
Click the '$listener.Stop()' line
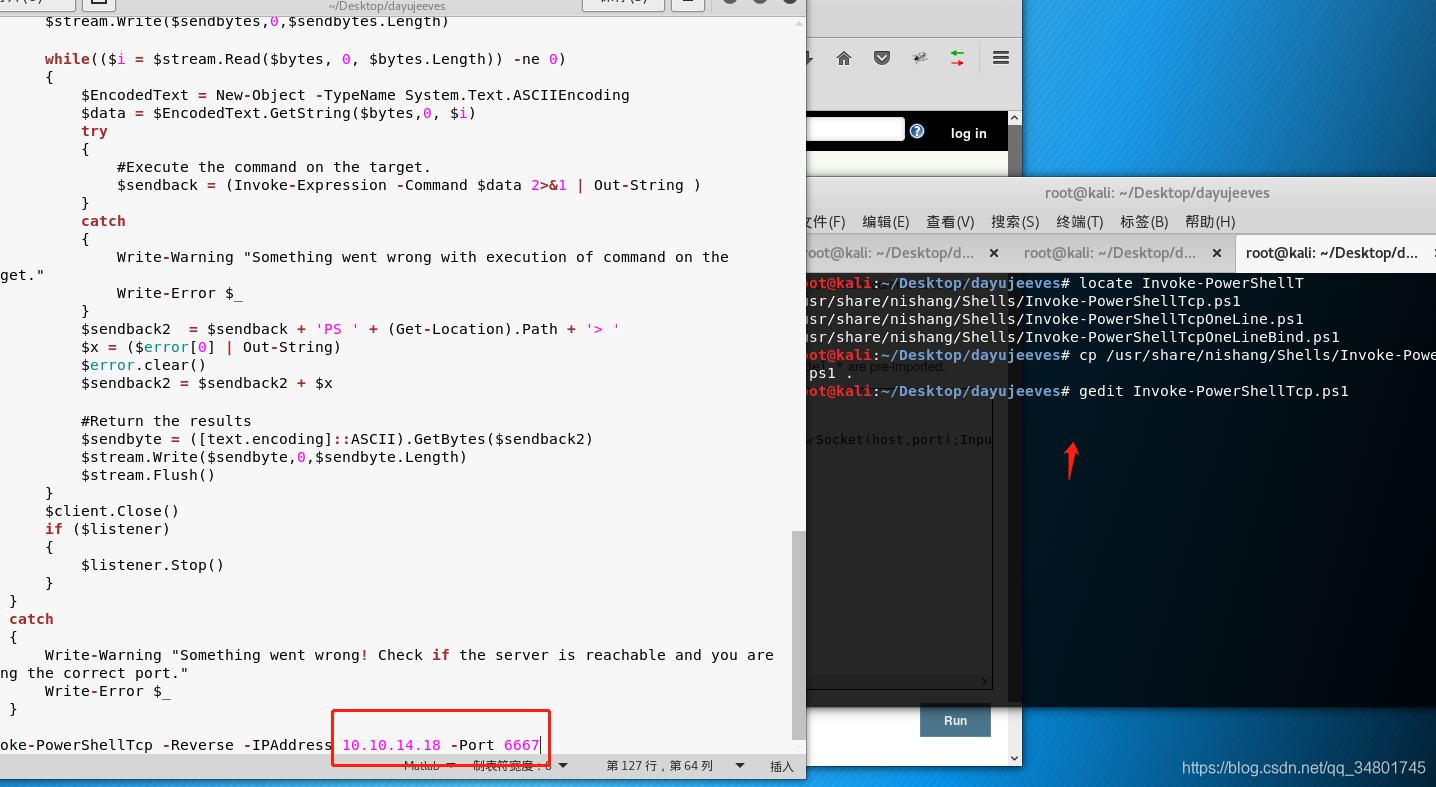tap(153, 565)
